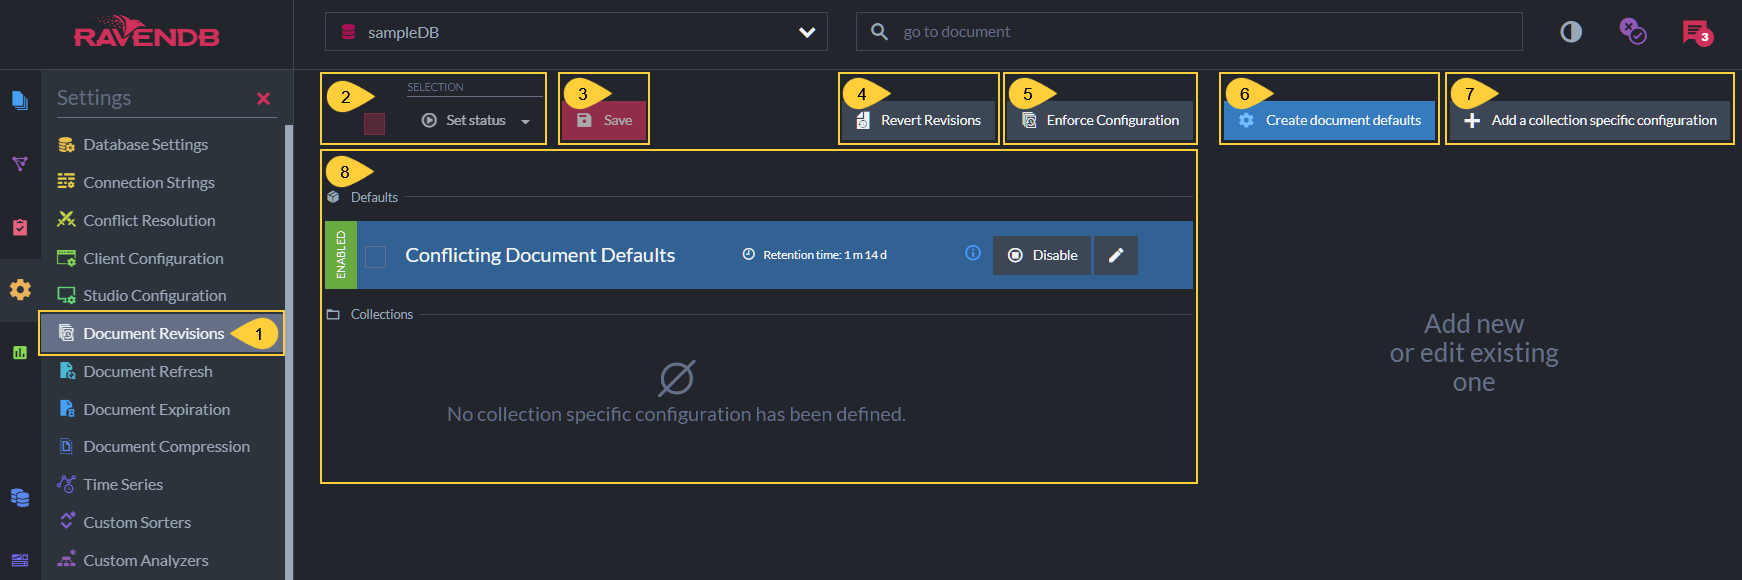Open the Tasks clipboard icon in sidebar
The width and height of the screenshot is (1742, 580).
19,227
